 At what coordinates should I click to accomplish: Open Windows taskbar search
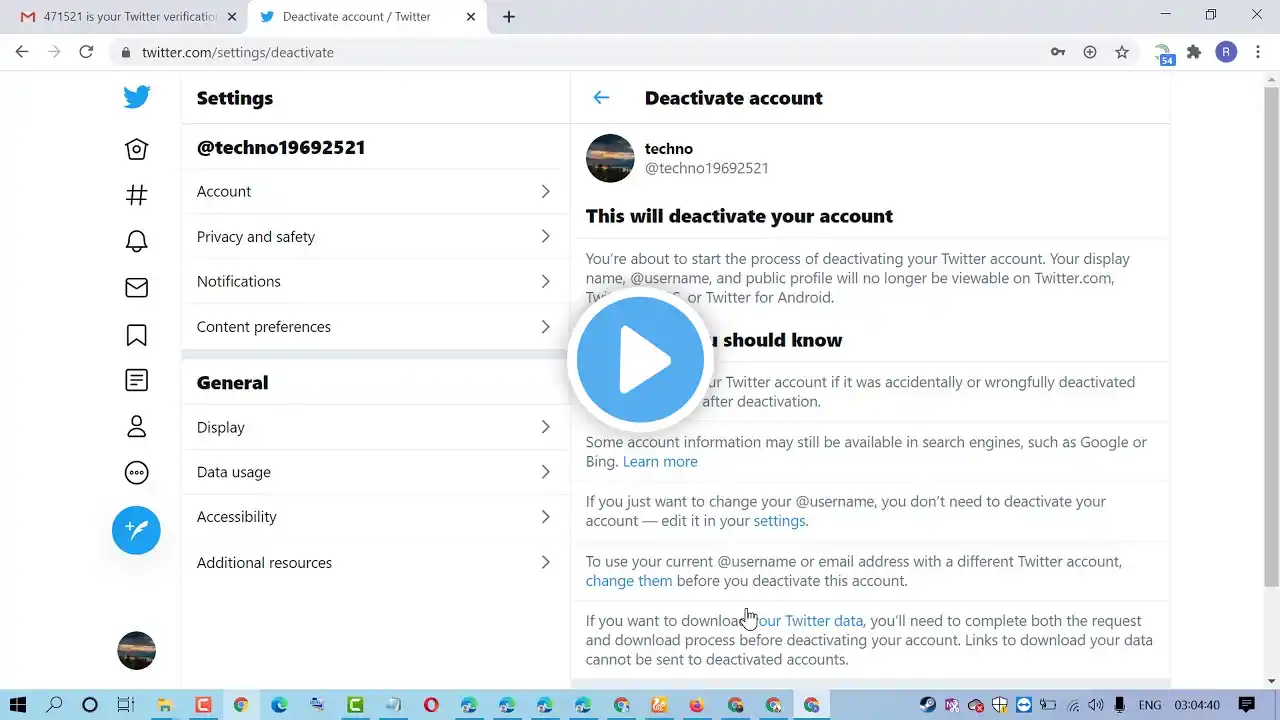pos(54,705)
